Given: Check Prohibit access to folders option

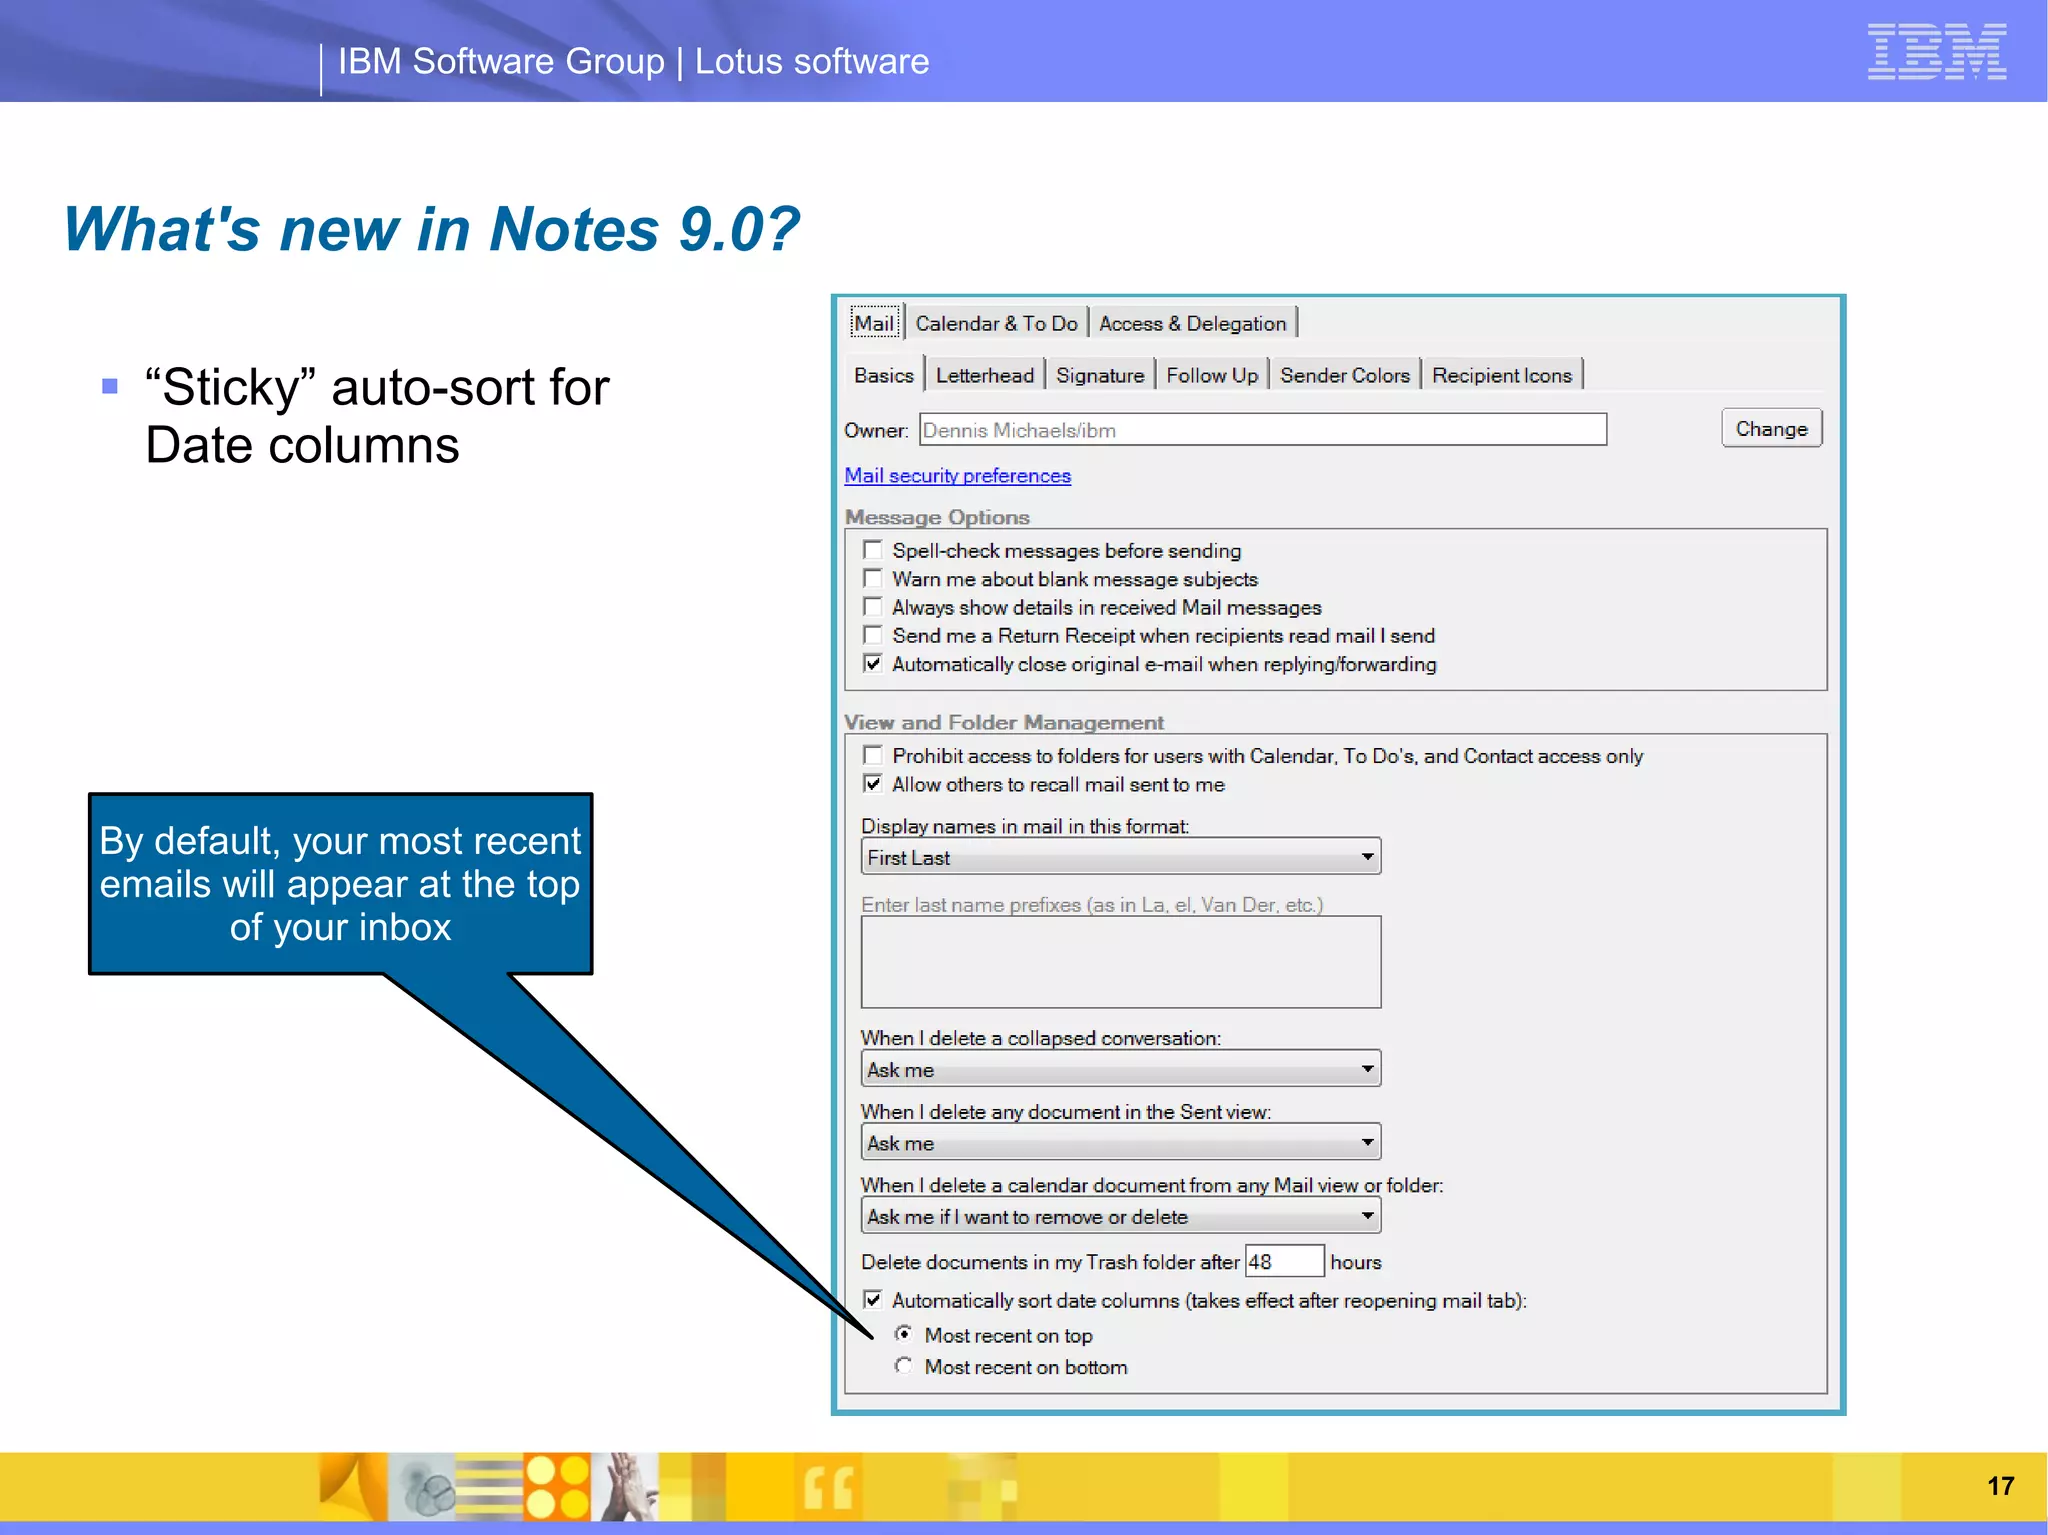Looking at the screenshot, I should tap(873, 755).
